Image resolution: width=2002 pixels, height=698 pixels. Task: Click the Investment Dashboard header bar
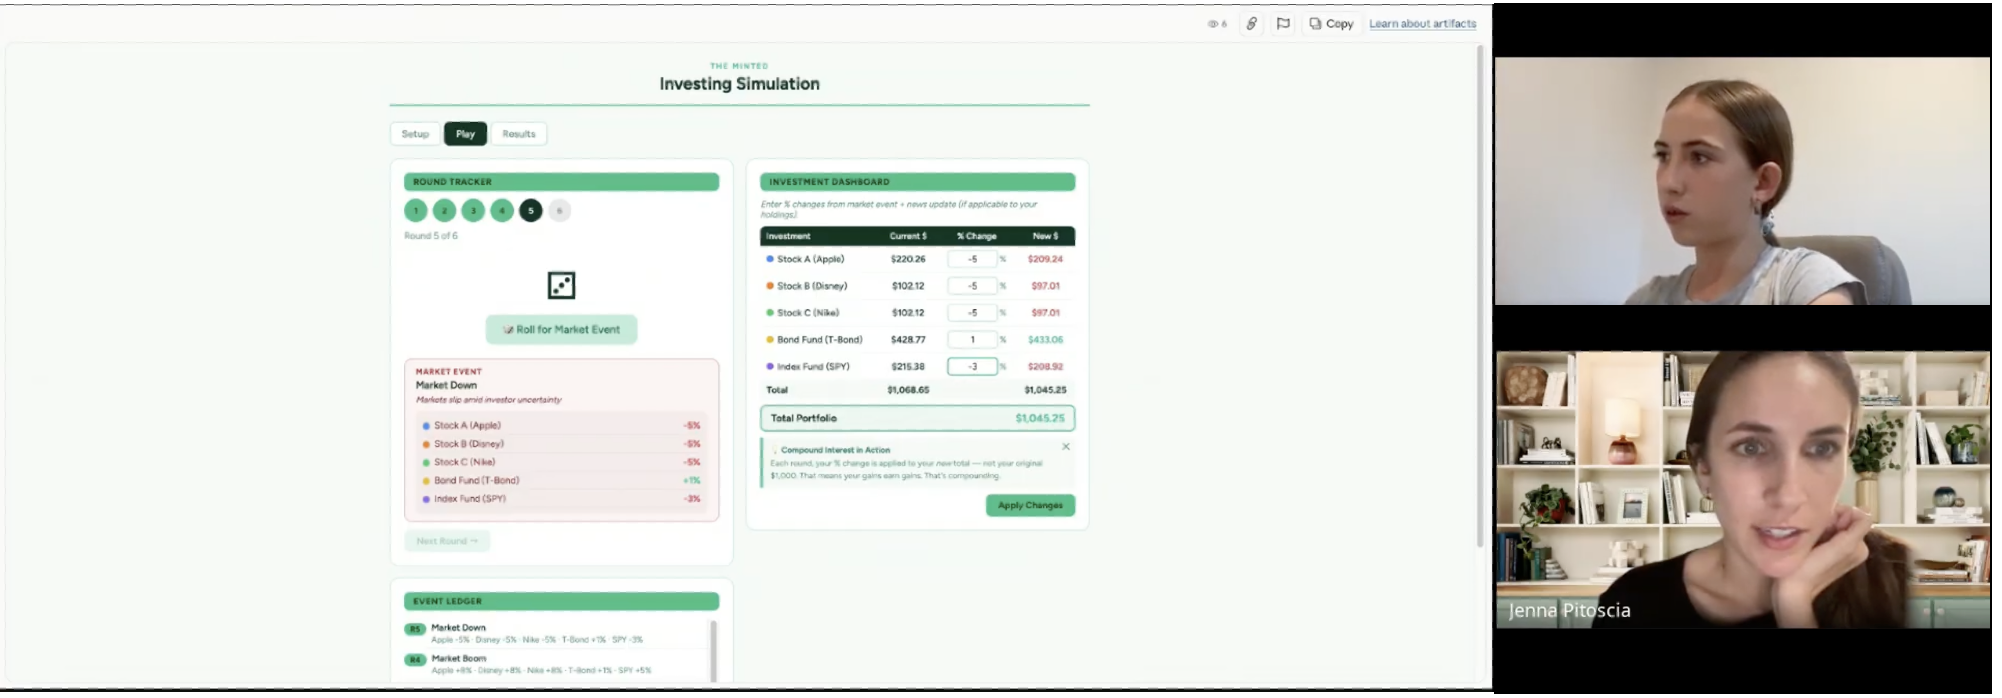point(917,182)
